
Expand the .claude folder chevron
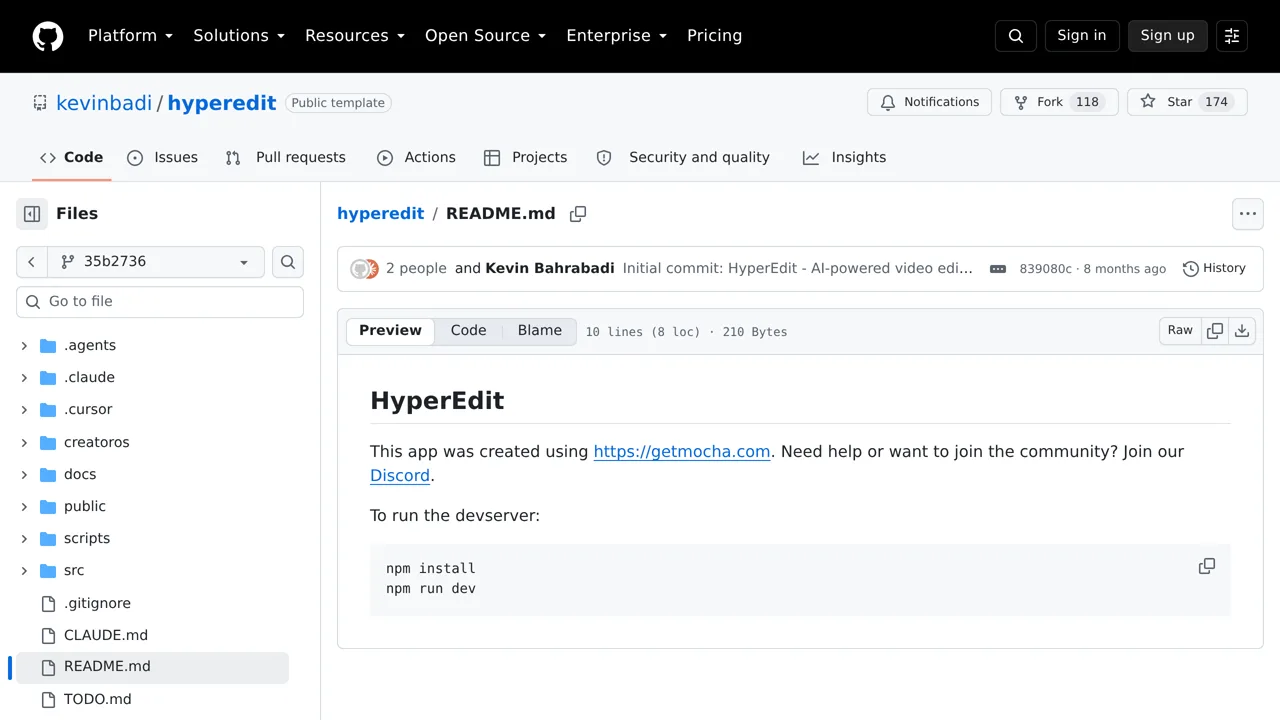(24, 378)
